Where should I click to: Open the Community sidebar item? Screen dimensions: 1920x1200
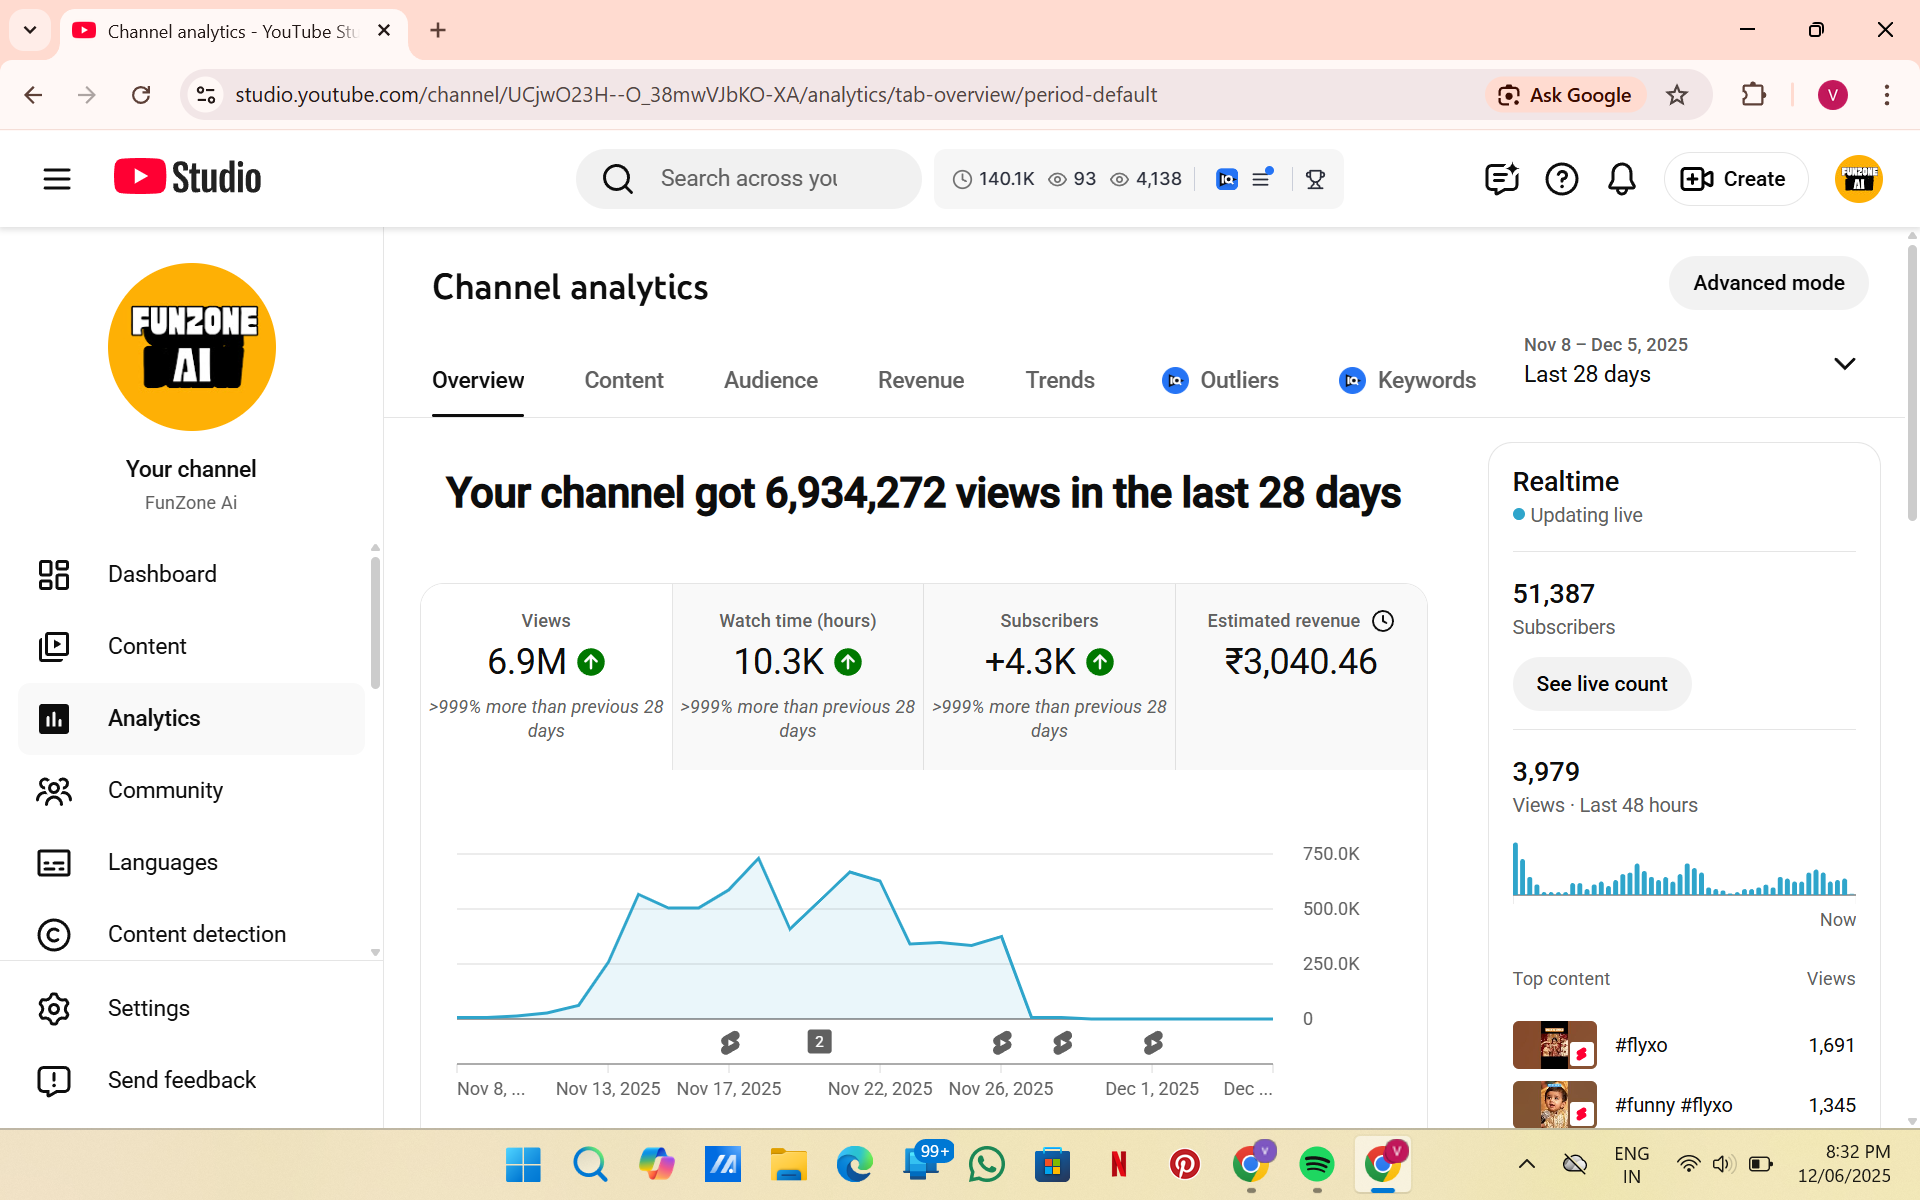pos(165,790)
